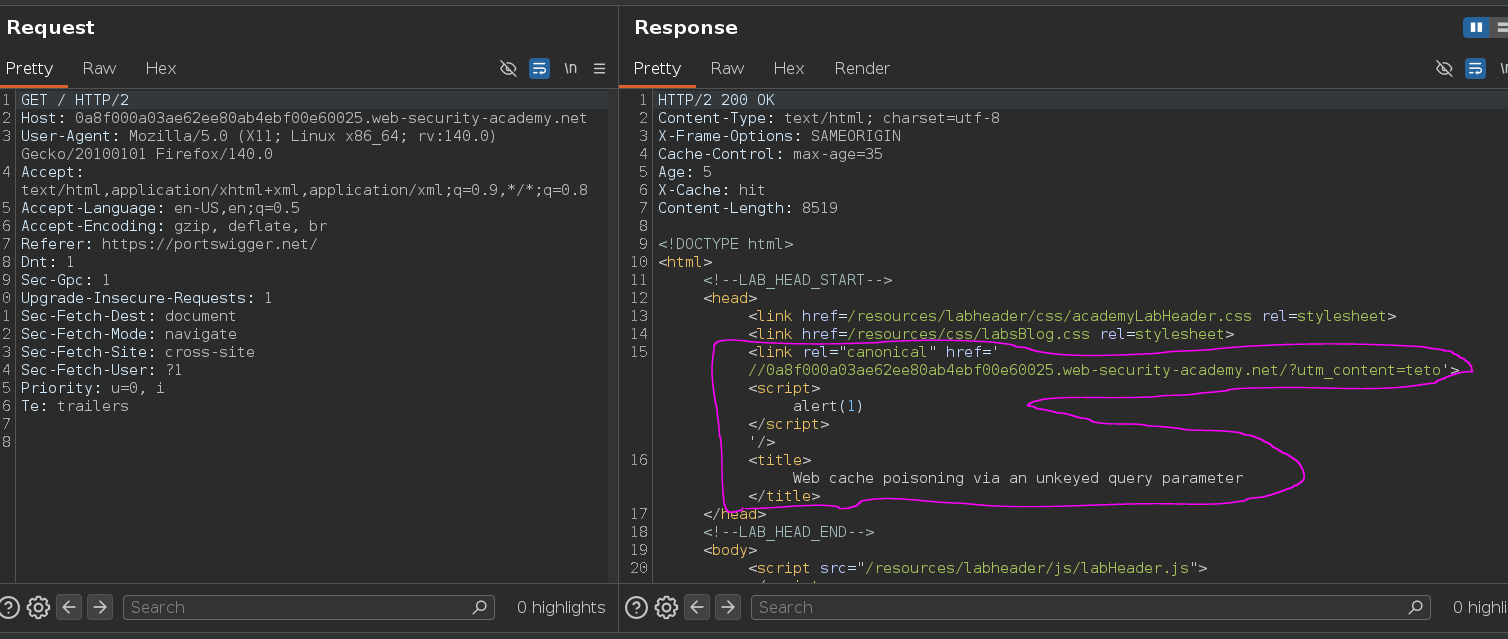Click the academyLabHeader.css link line
Image resolution: width=1508 pixels, height=639 pixels.
pos(1072,316)
